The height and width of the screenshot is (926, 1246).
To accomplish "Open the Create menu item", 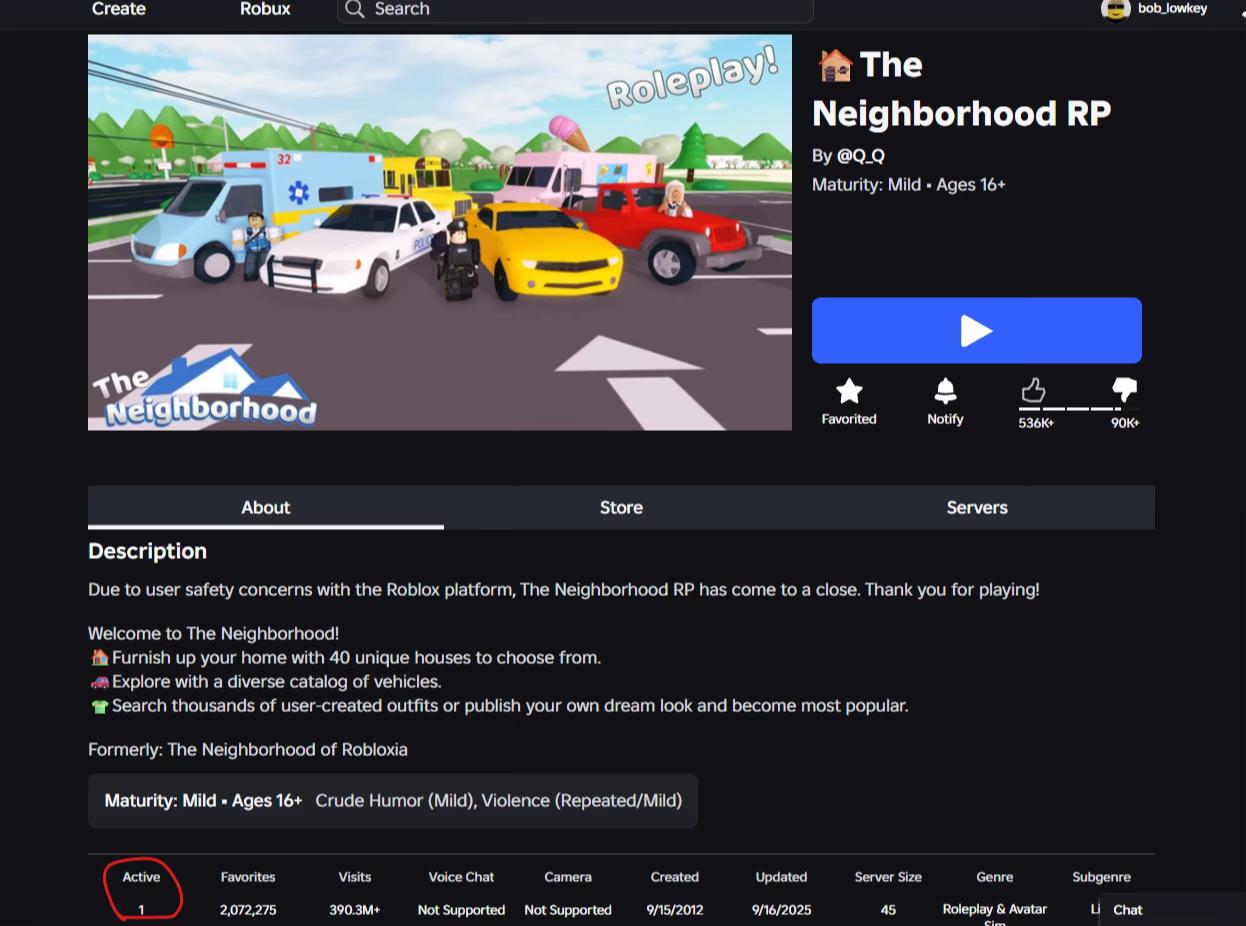I will (x=119, y=10).
